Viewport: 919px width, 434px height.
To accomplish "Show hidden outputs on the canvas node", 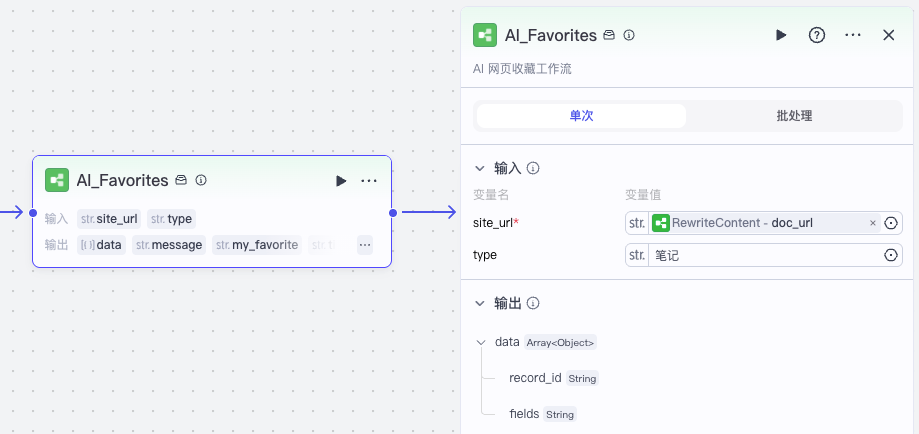I will pos(365,244).
